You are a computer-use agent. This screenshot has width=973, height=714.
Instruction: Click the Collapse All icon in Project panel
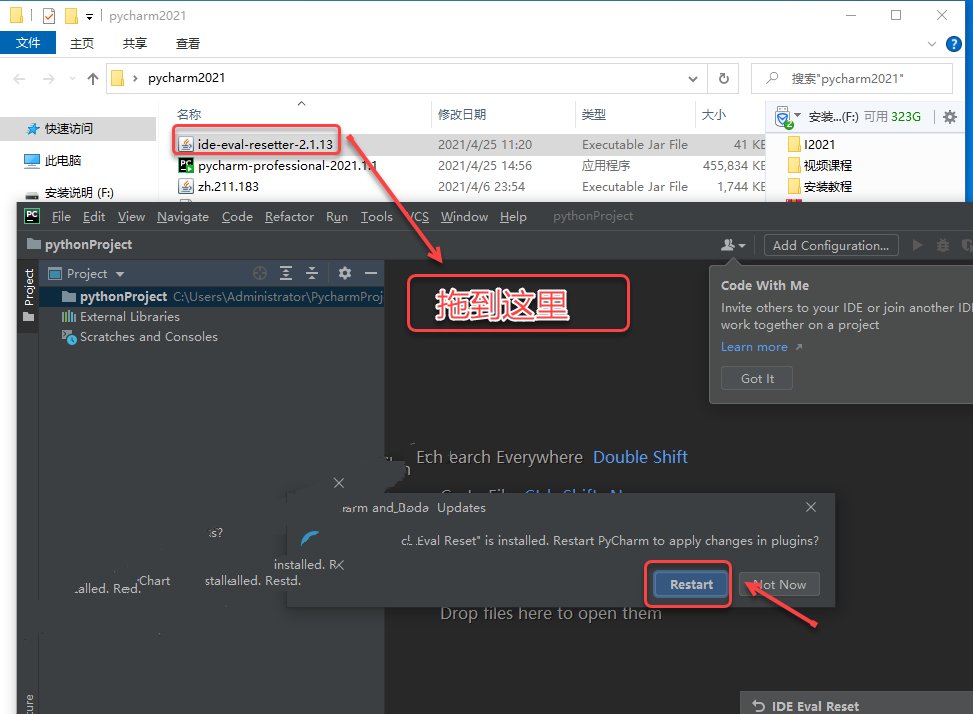click(312, 273)
